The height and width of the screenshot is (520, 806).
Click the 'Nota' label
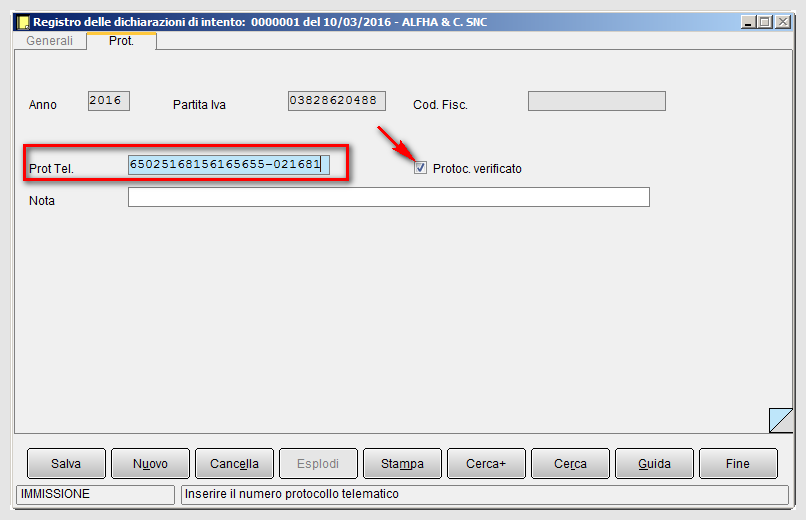point(42,201)
